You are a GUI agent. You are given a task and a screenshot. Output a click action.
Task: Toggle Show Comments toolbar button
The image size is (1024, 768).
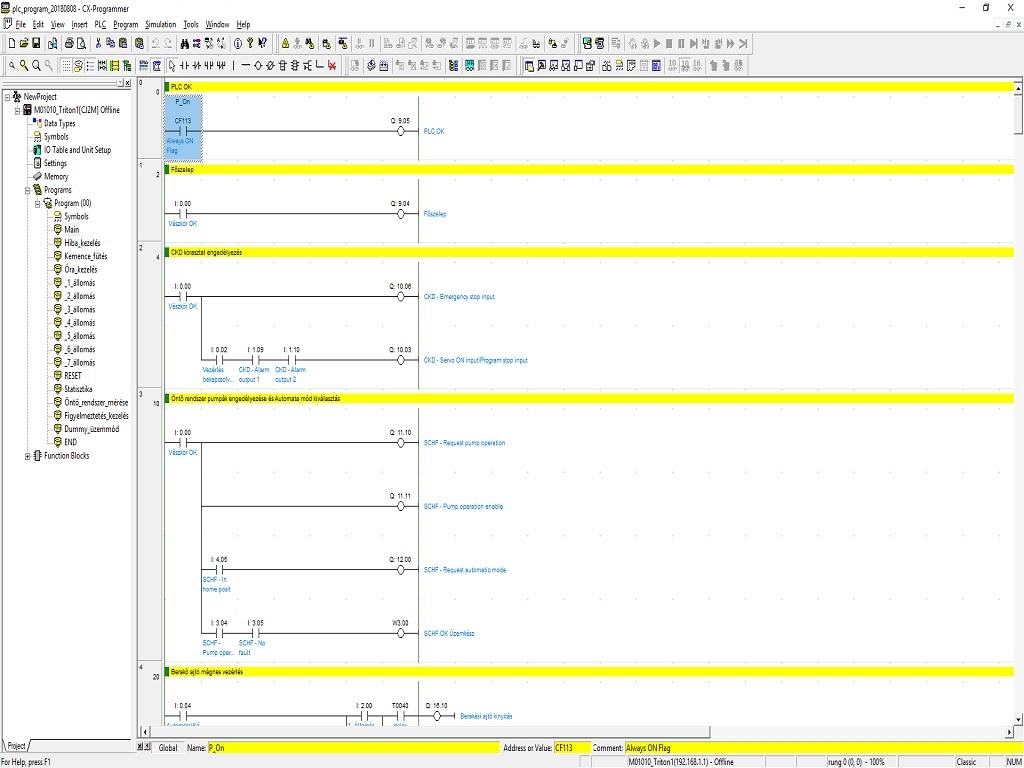coord(78,65)
